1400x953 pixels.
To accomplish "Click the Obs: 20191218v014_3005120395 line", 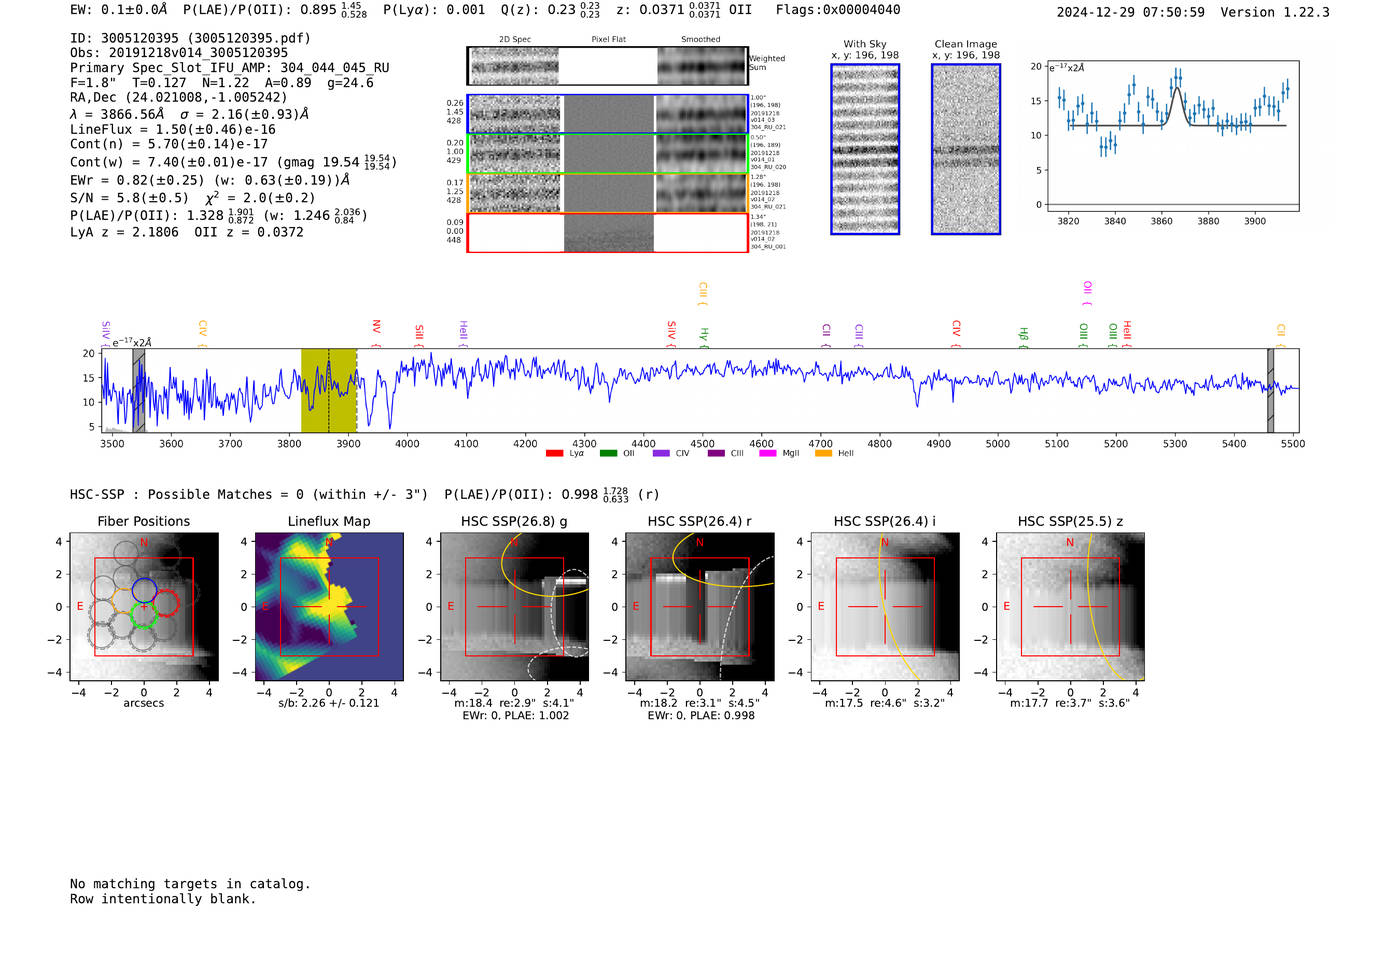I will pyautogui.click(x=179, y=53).
